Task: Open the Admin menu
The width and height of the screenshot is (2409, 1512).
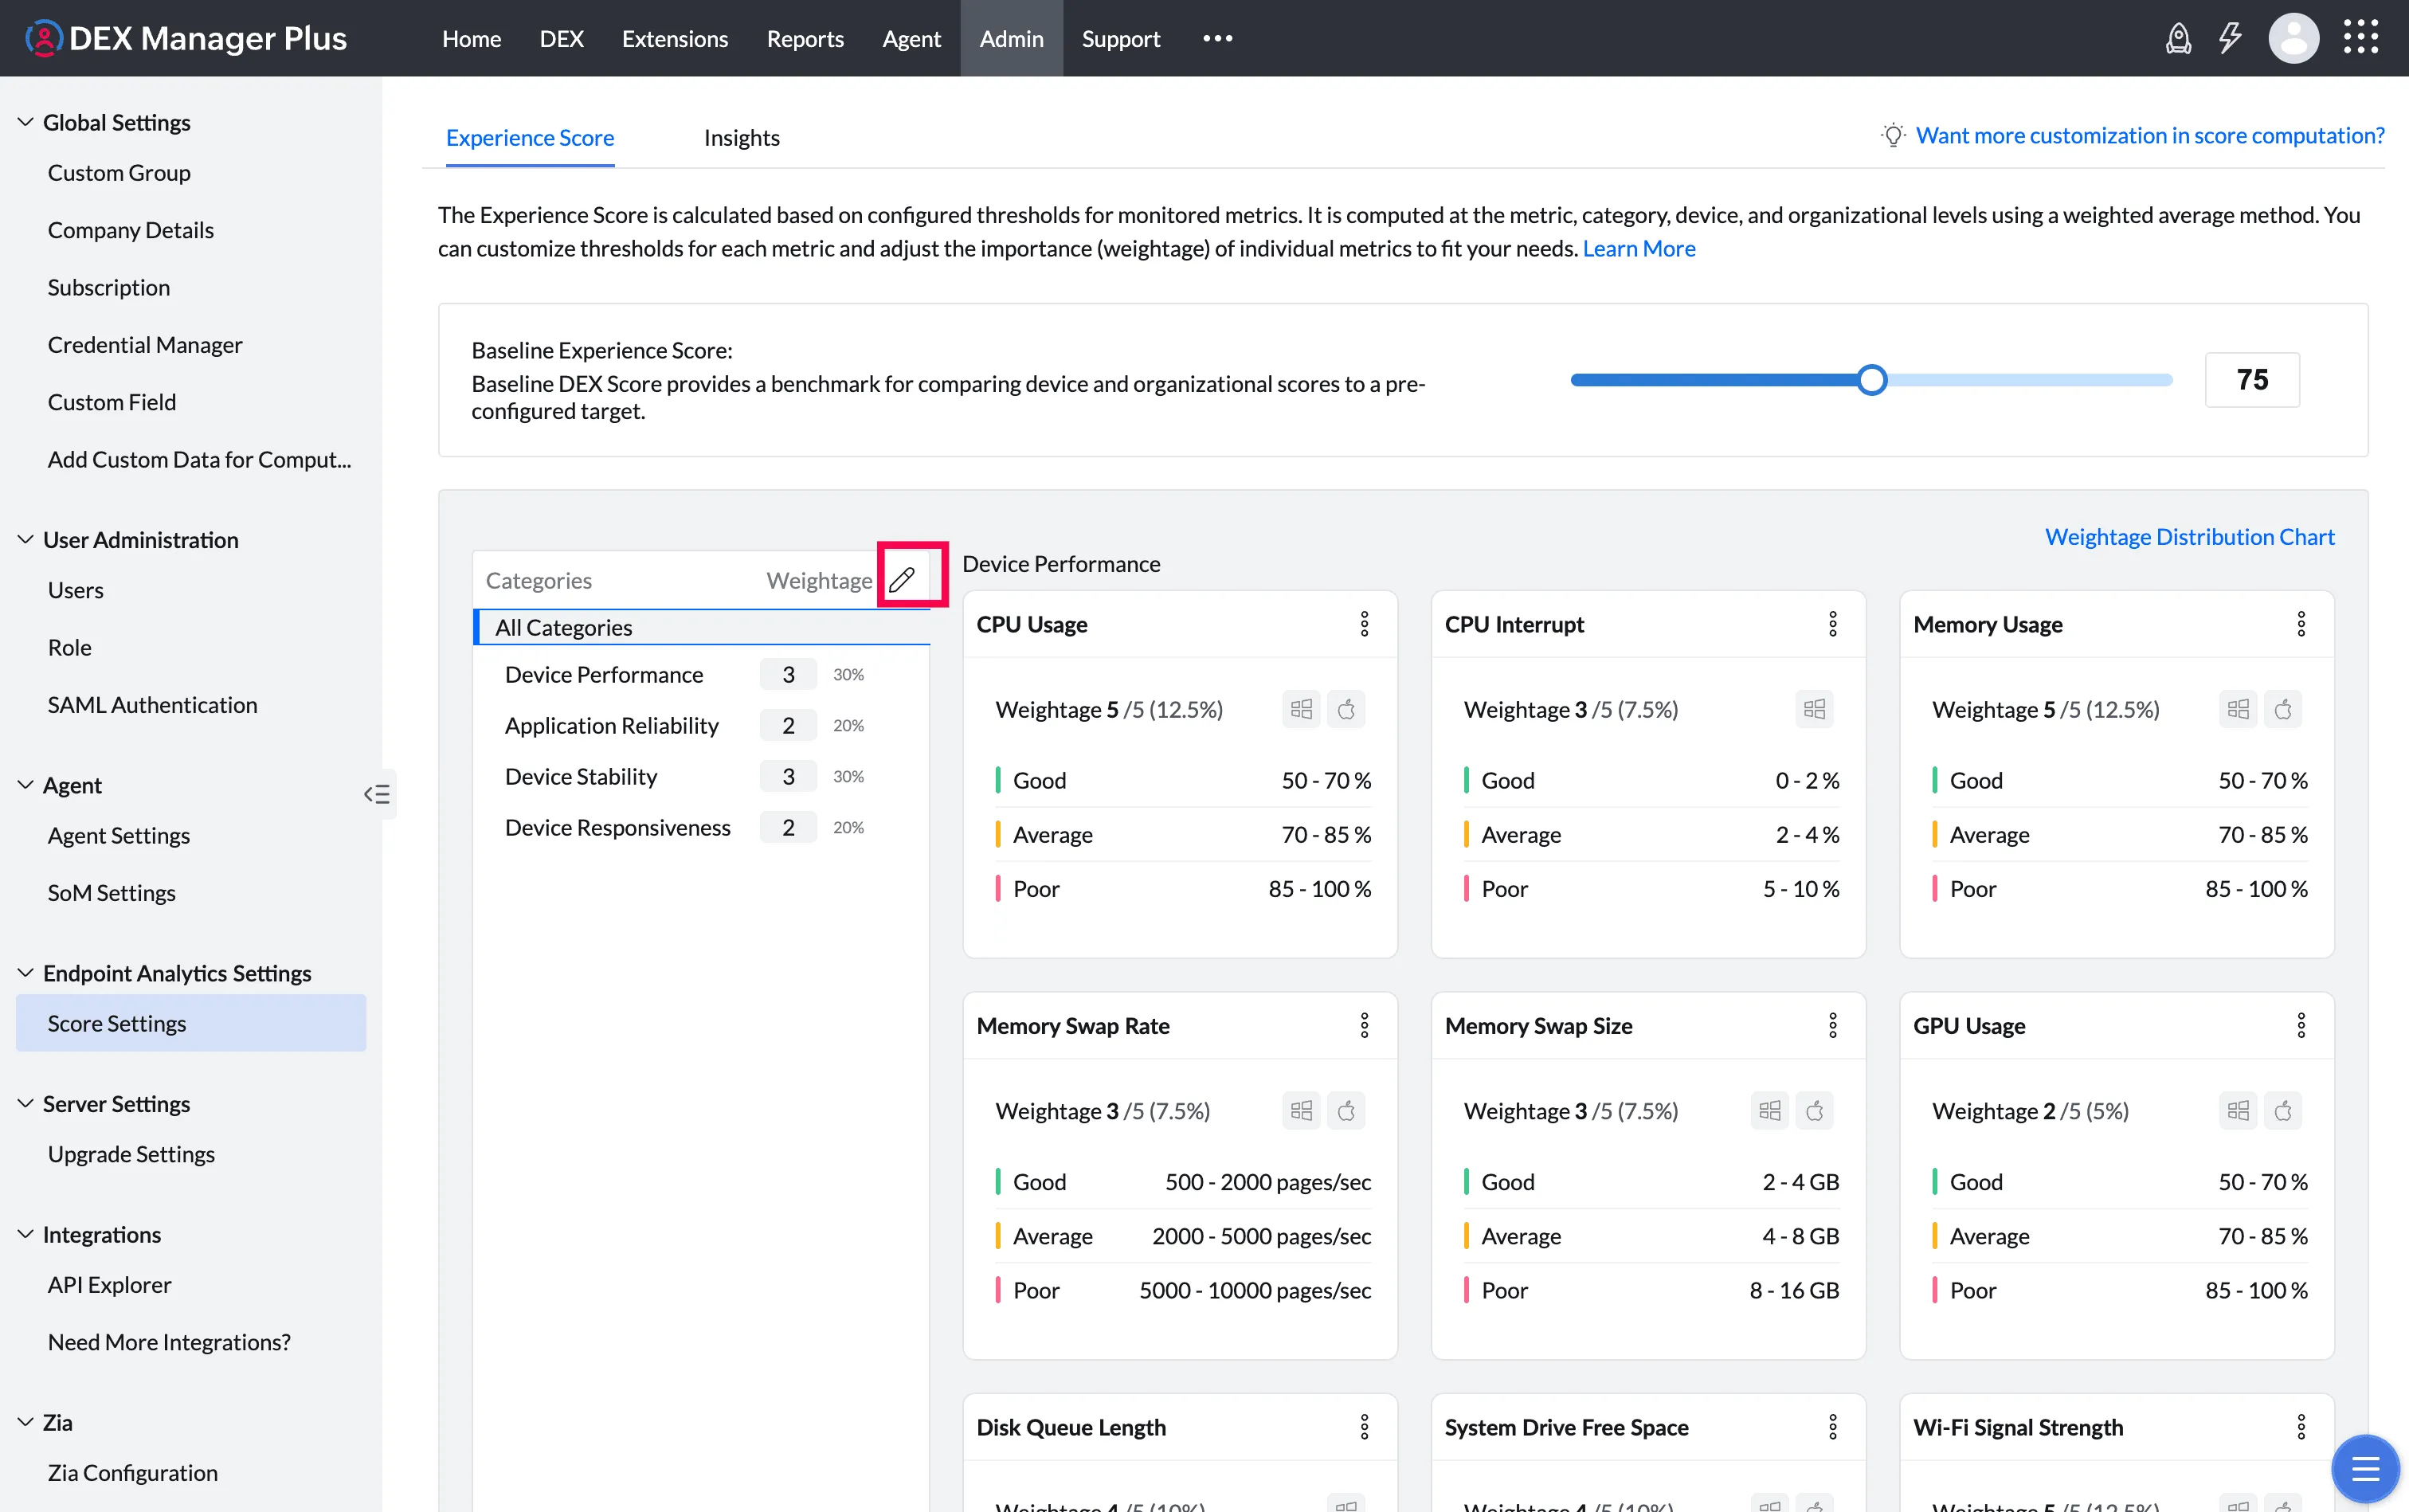Action: coord(1011,38)
